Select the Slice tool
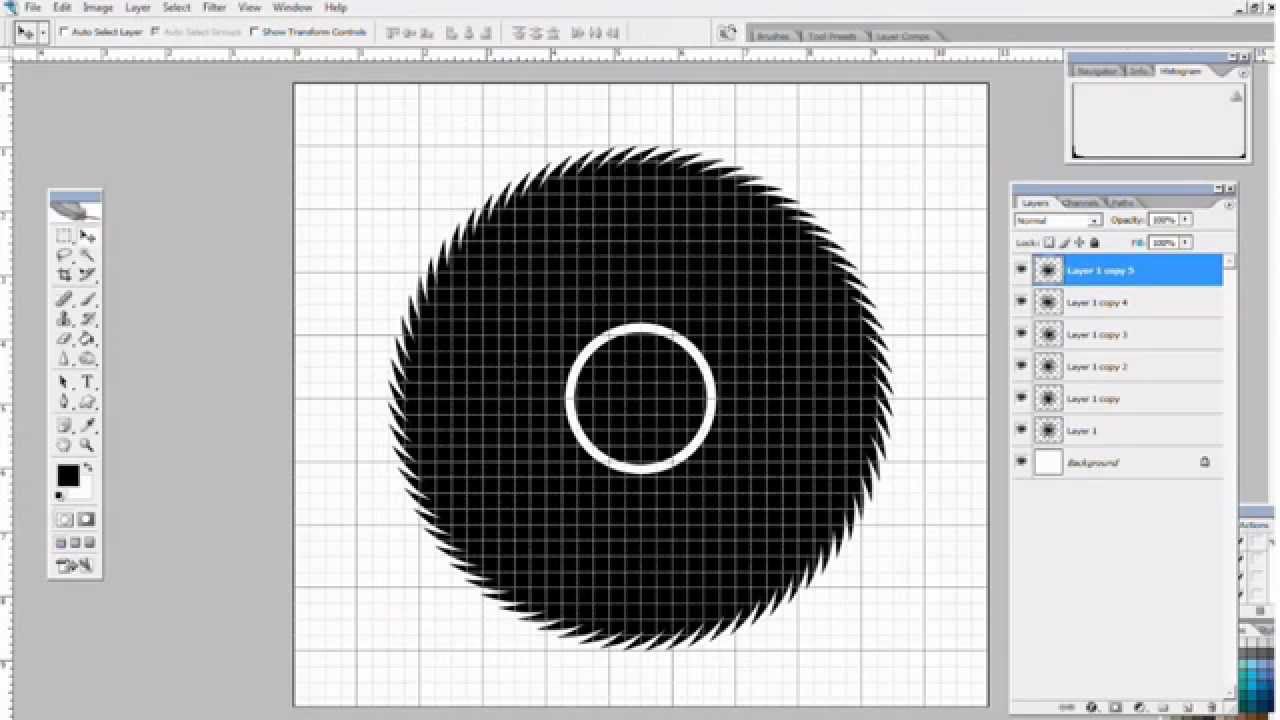 pyautogui.click(x=88, y=274)
